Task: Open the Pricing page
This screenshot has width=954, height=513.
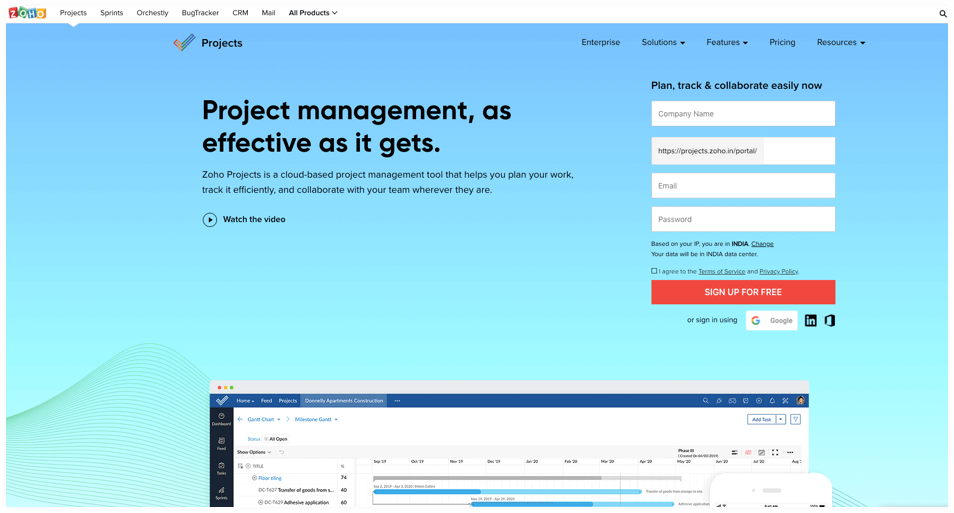Action: (x=782, y=43)
